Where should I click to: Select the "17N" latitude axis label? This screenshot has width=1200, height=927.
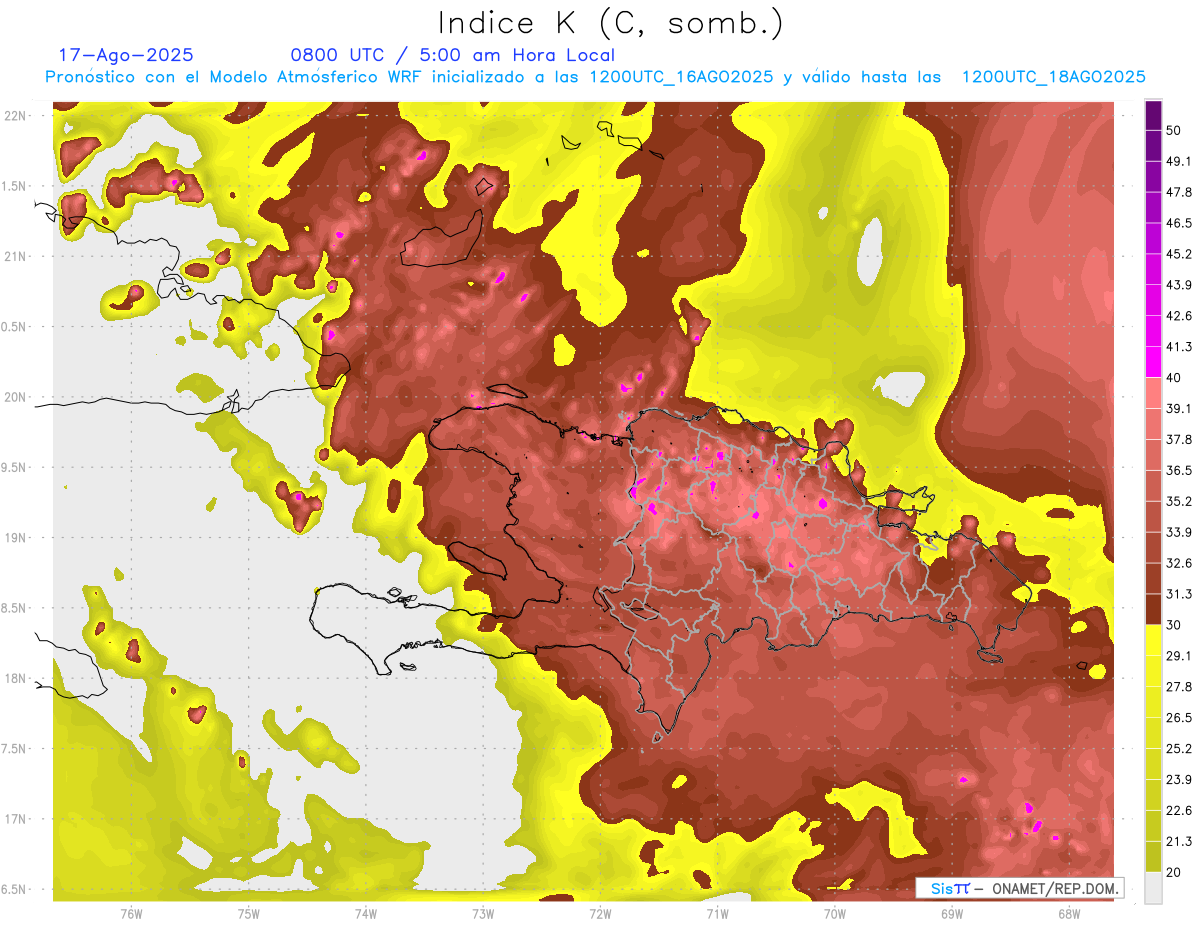16,819
